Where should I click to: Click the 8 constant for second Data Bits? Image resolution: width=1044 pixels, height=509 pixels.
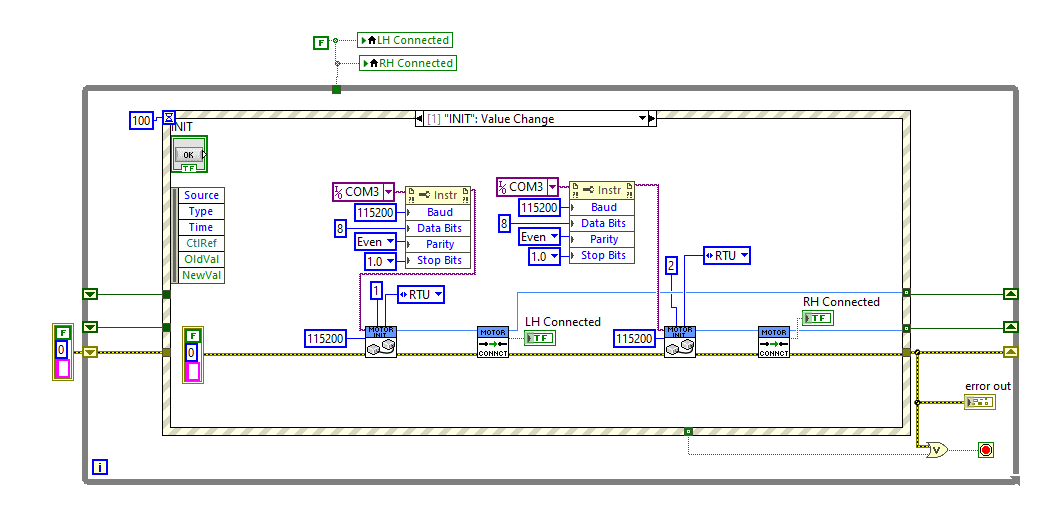point(506,224)
